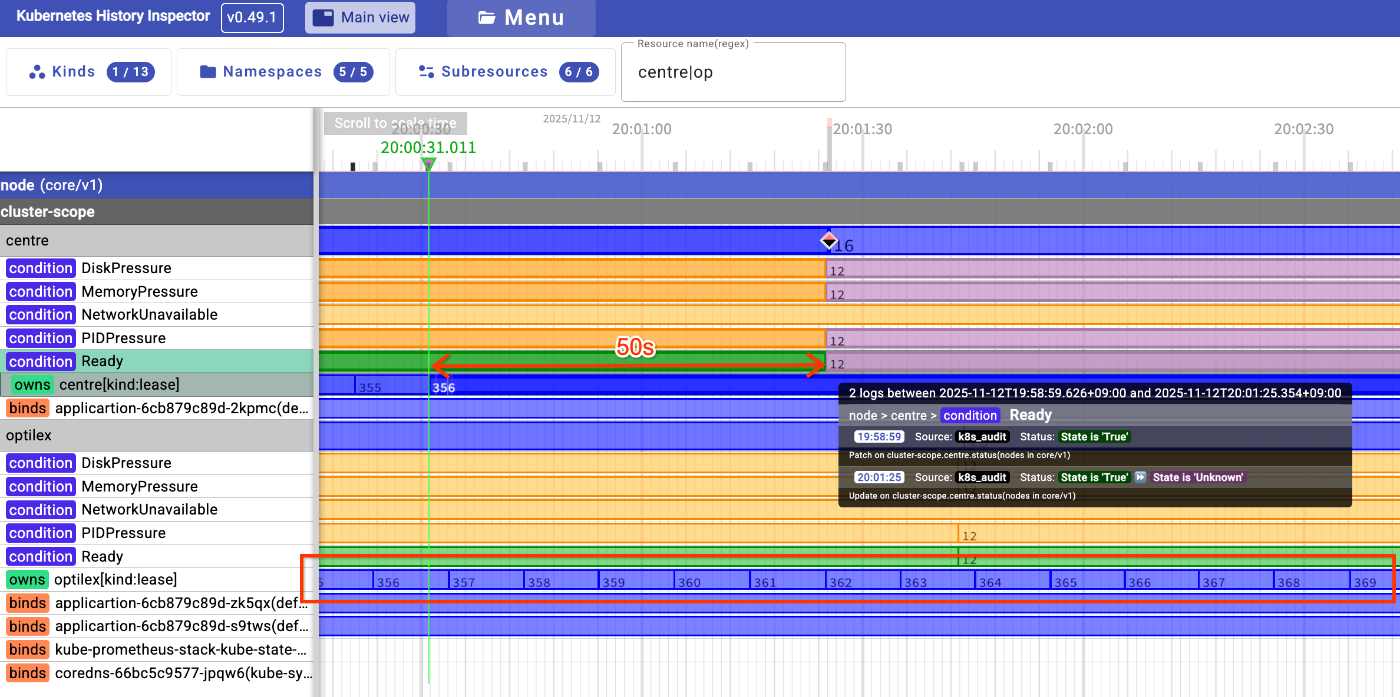Click the Subresources icon
The image size is (1400, 697).
click(x=426, y=72)
